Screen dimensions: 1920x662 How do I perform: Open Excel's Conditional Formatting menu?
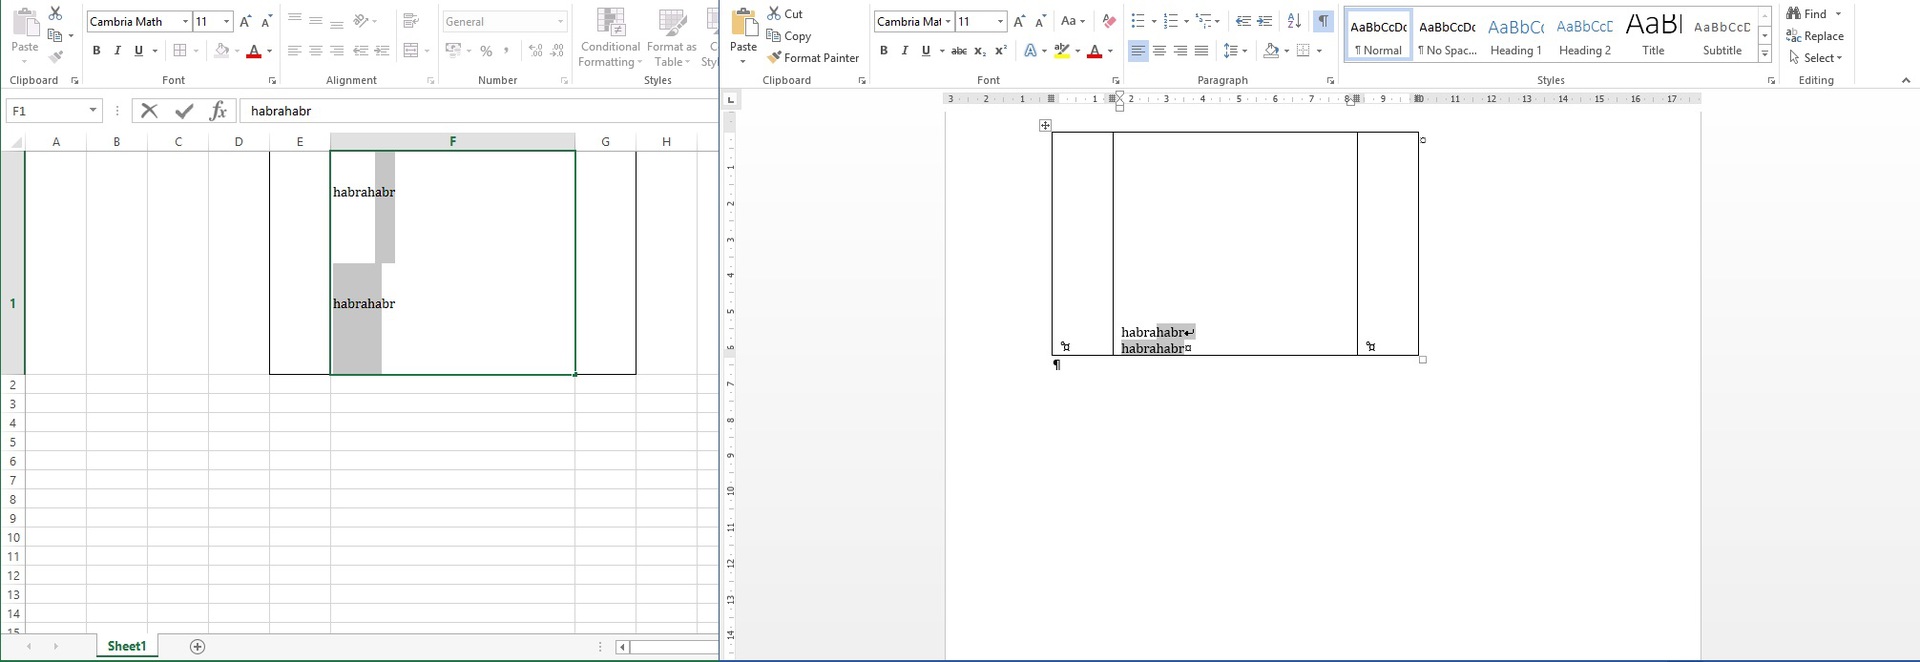point(610,38)
